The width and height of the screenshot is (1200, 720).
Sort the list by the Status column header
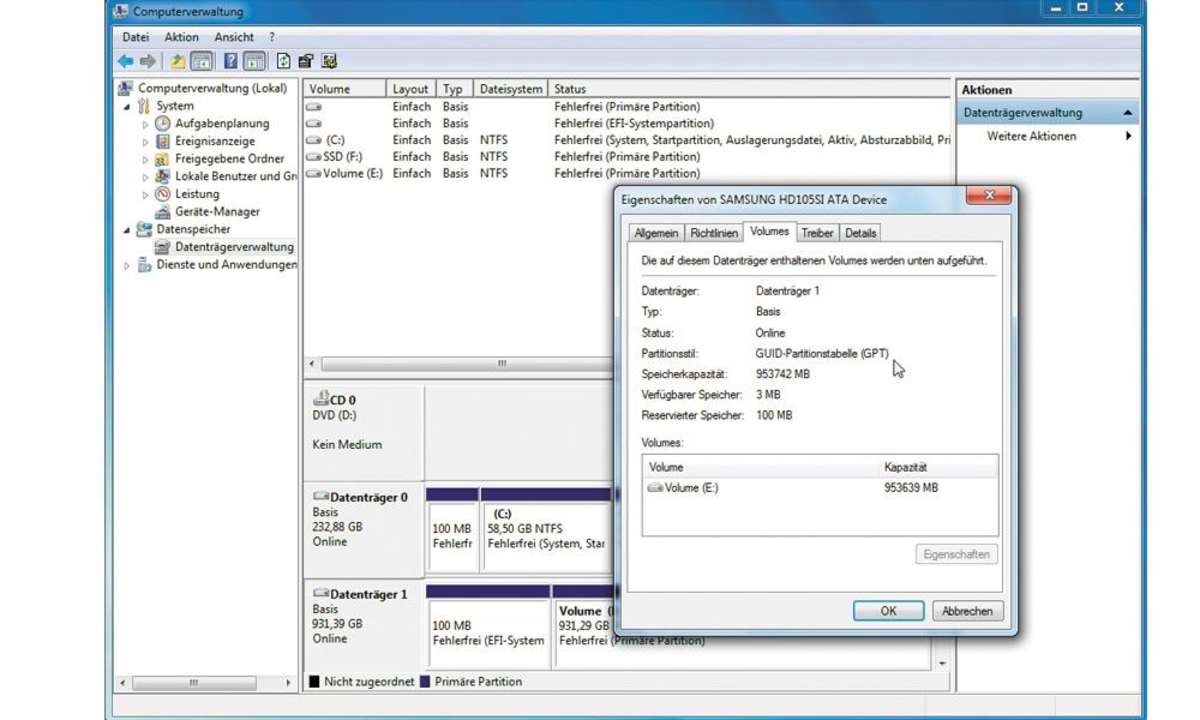click(x=750, y=89)
